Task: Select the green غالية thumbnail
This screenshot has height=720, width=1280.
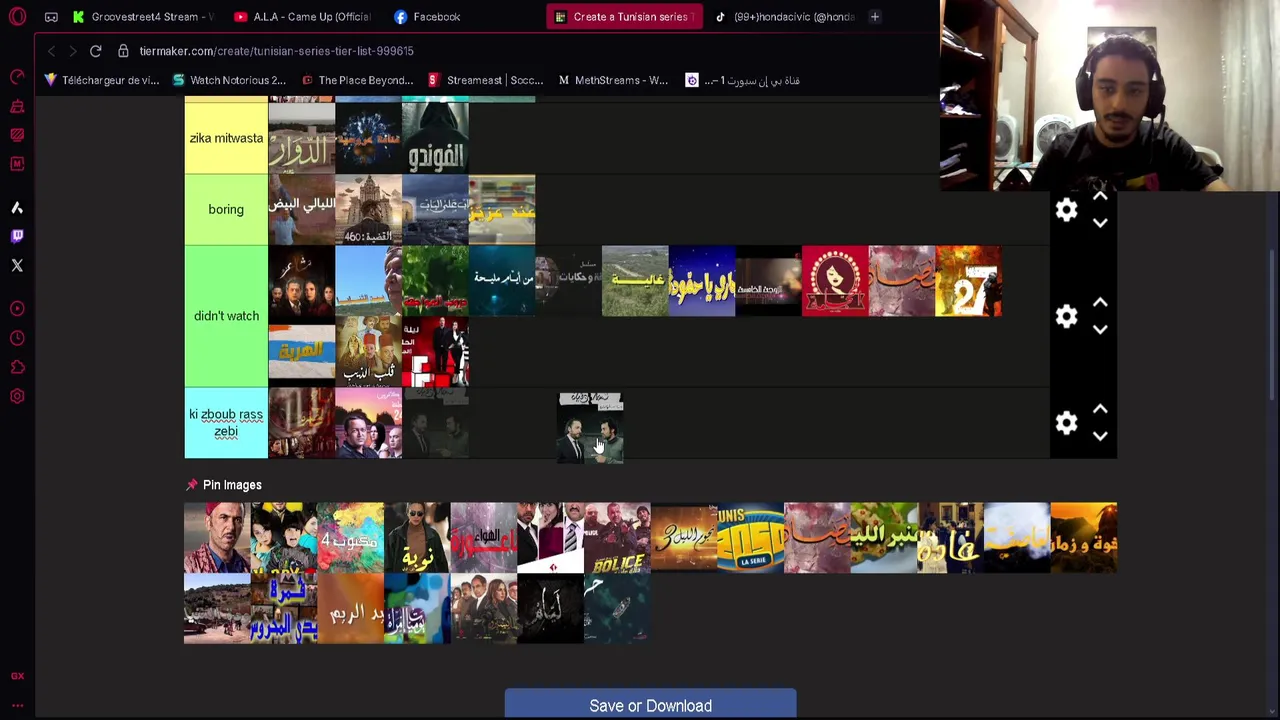Action: (x=635, y=281)
